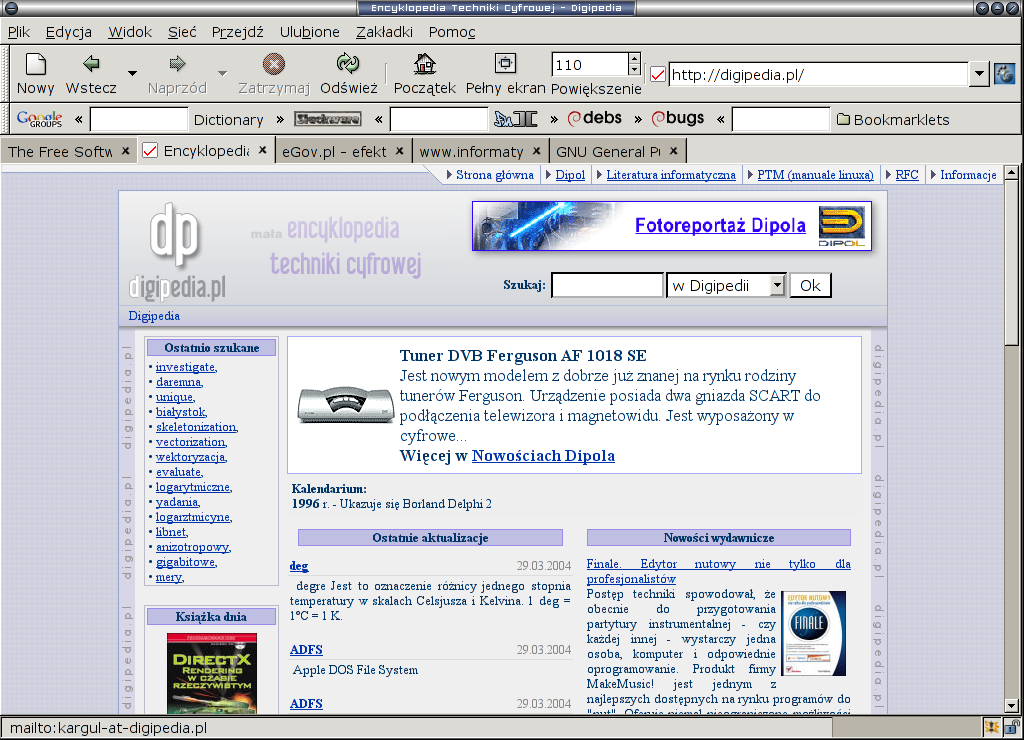Click the Debian debs bookmark
The width and height of the screenshot is (1024, 740).
click(594, 118)
